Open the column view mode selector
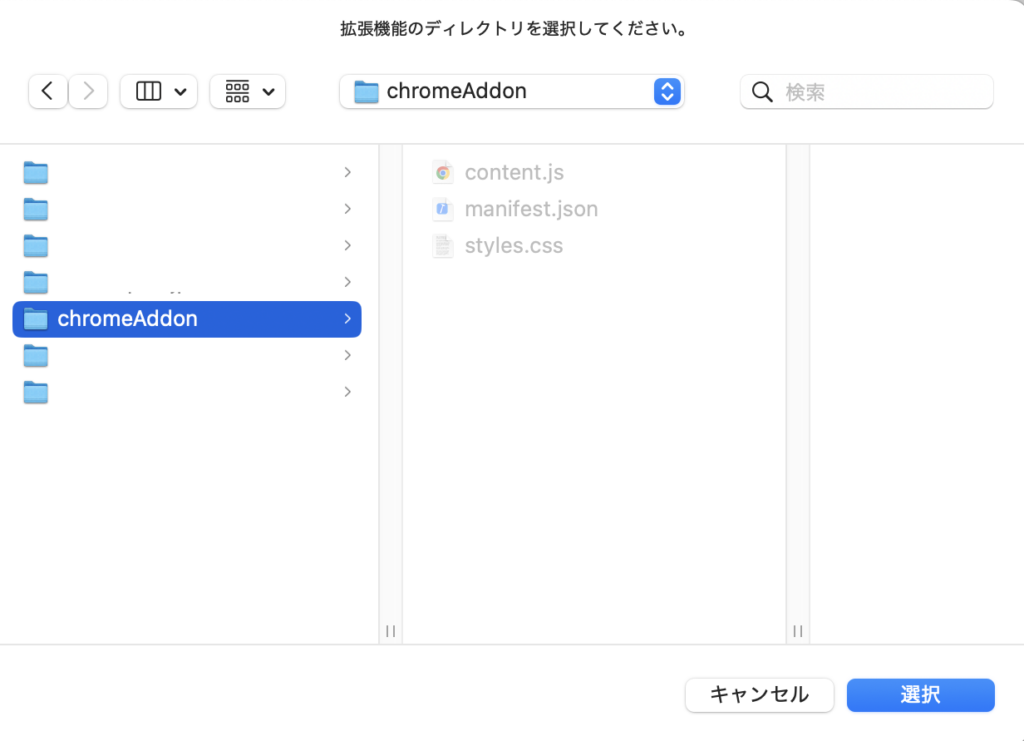Screen dimensions: 1024x741 [x=159, y=92]
